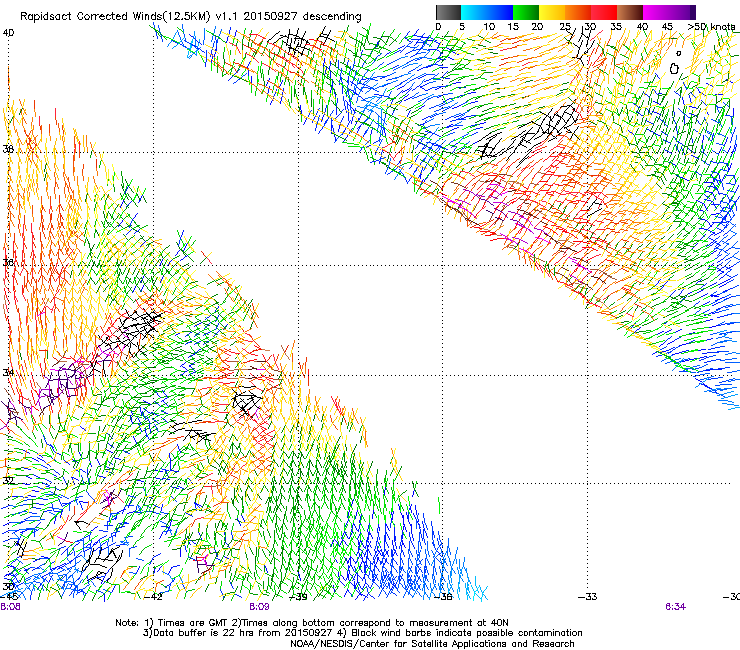Click the NOAA/NESDIS credit line
This screenshot has height=650, width=740.
[x=432, y=644]
